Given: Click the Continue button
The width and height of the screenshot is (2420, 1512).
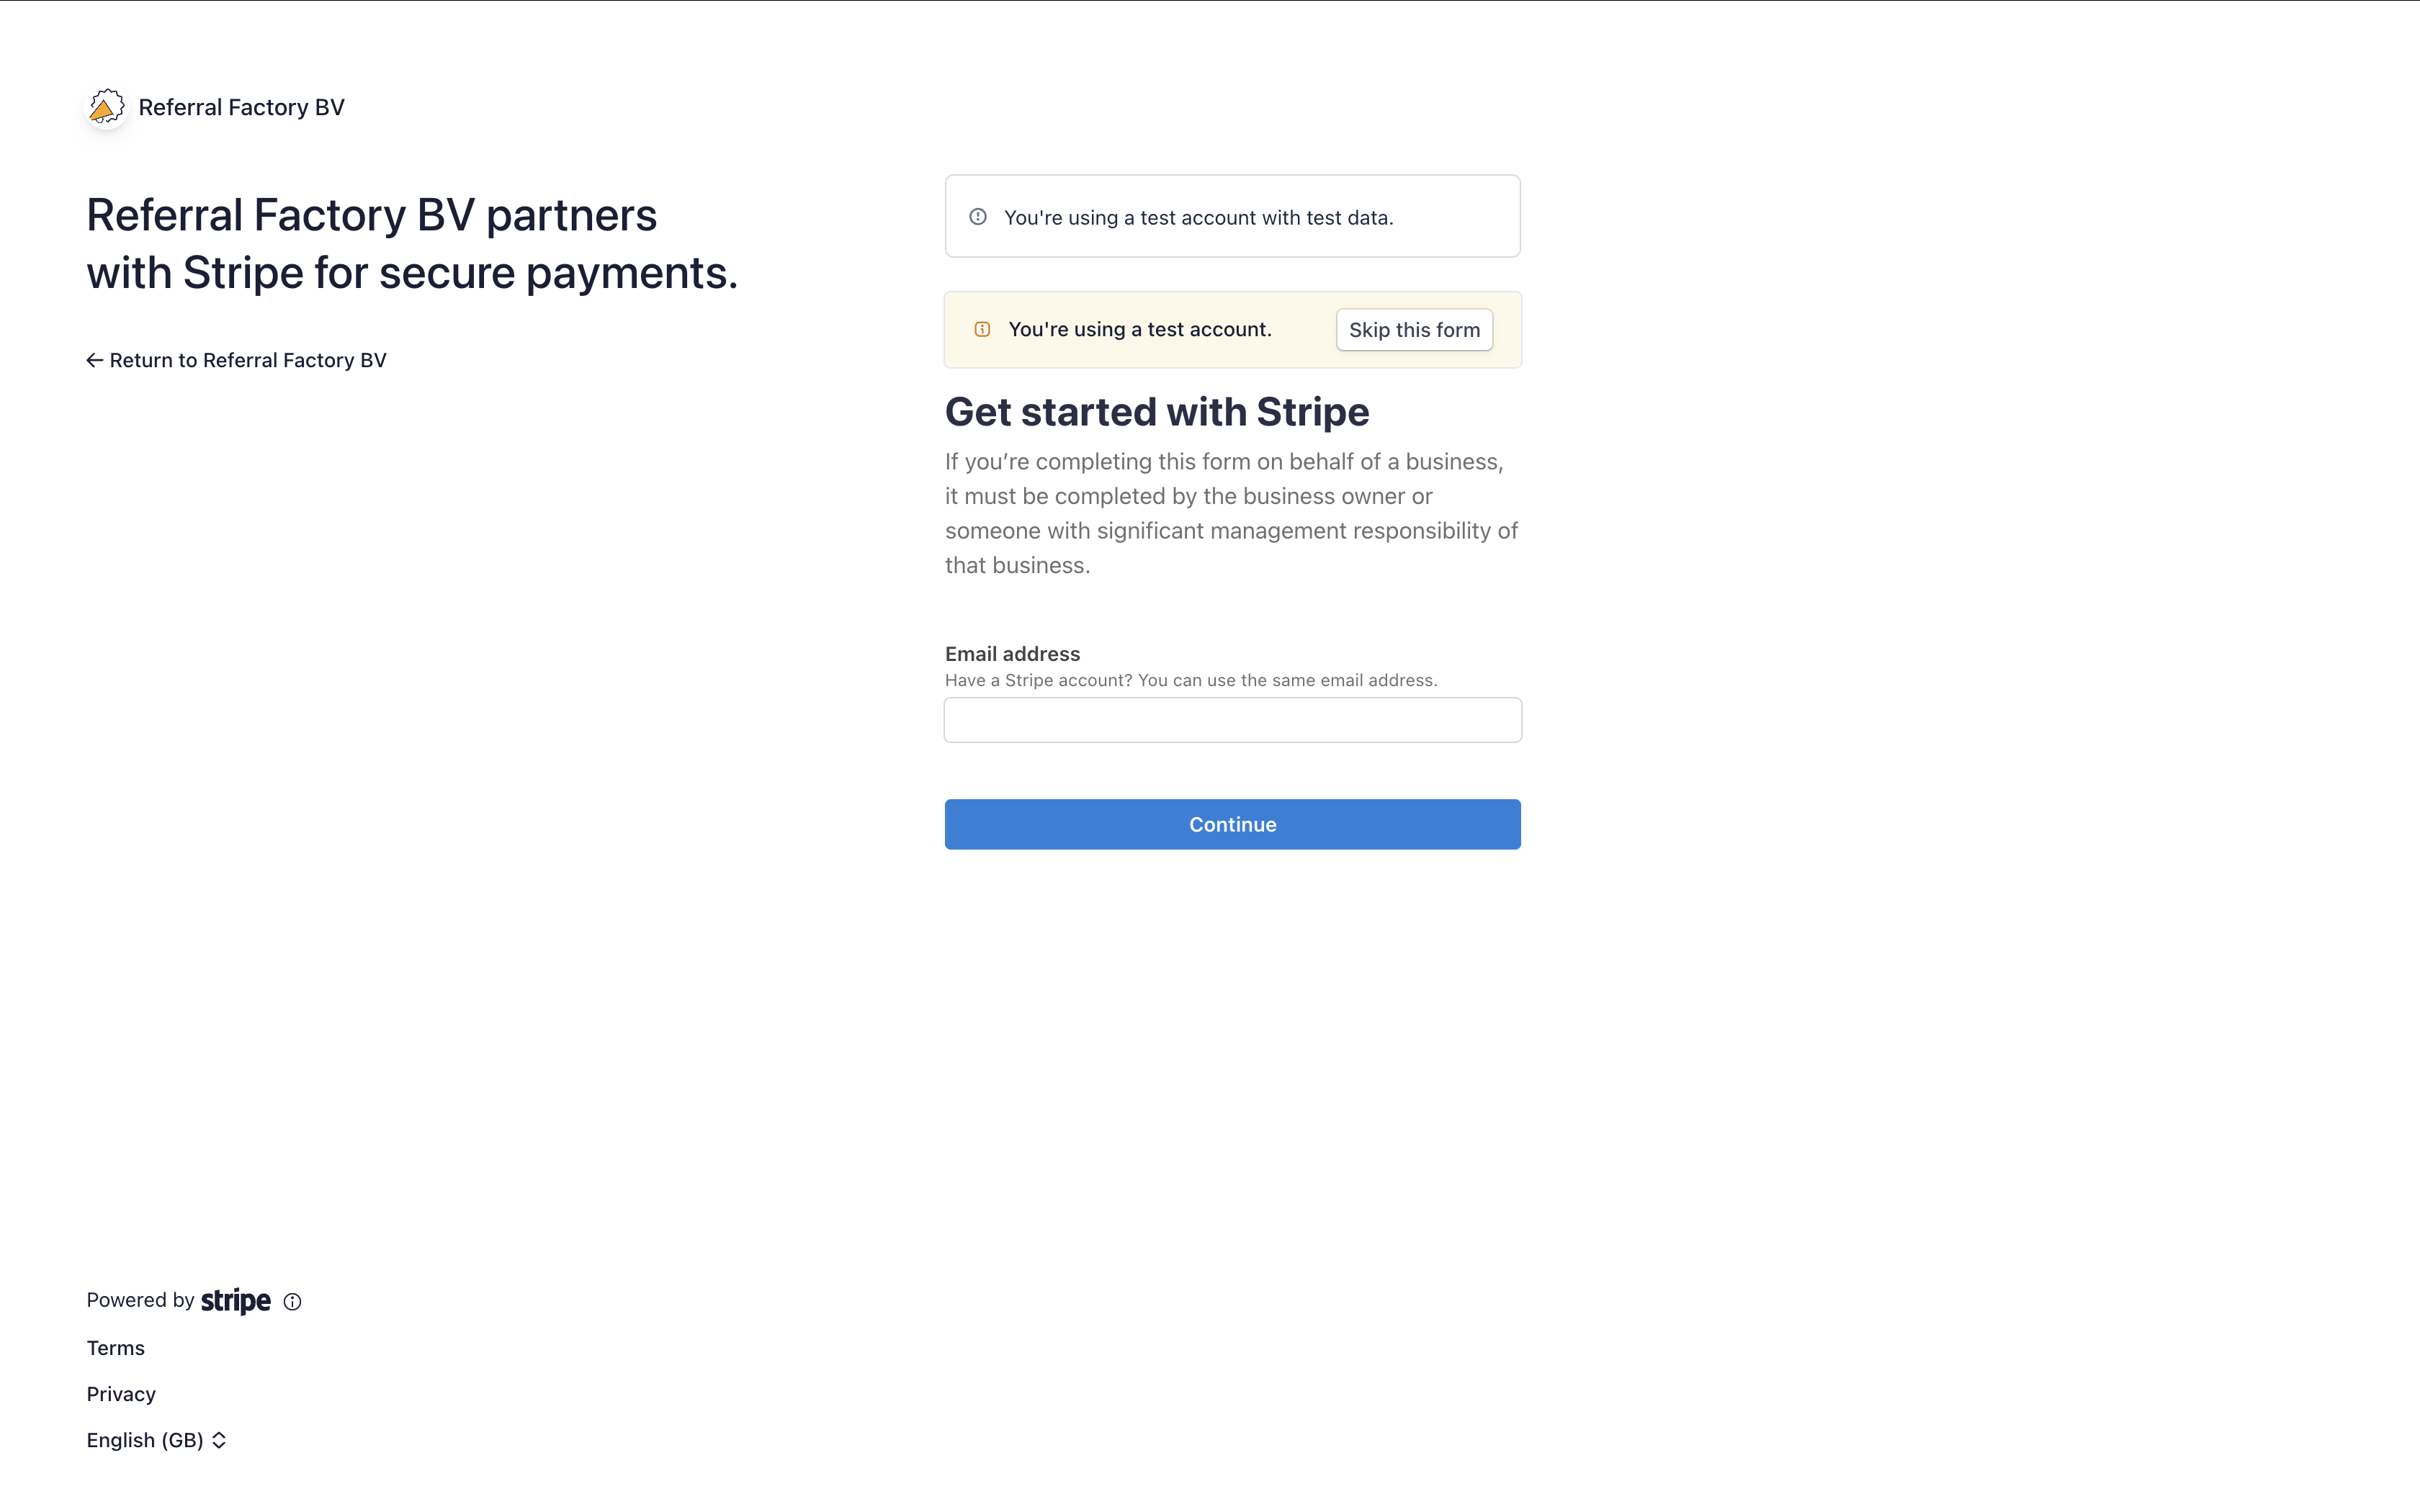Looking at the screenshot, I should [1232, 824].
